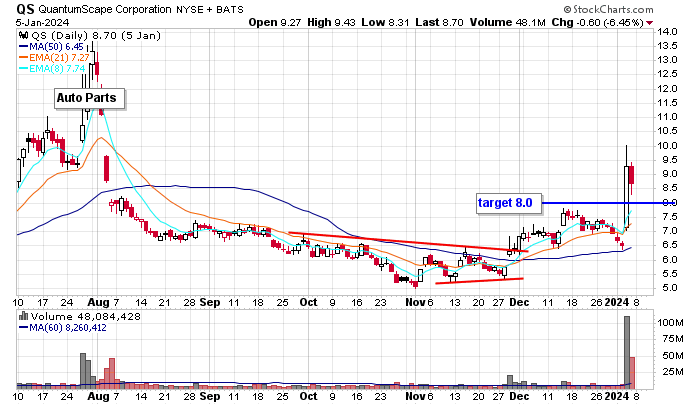This screenshot has width=700, height=405.
Task: Click the 10.0 price axis label
Action: pos(667,146)
